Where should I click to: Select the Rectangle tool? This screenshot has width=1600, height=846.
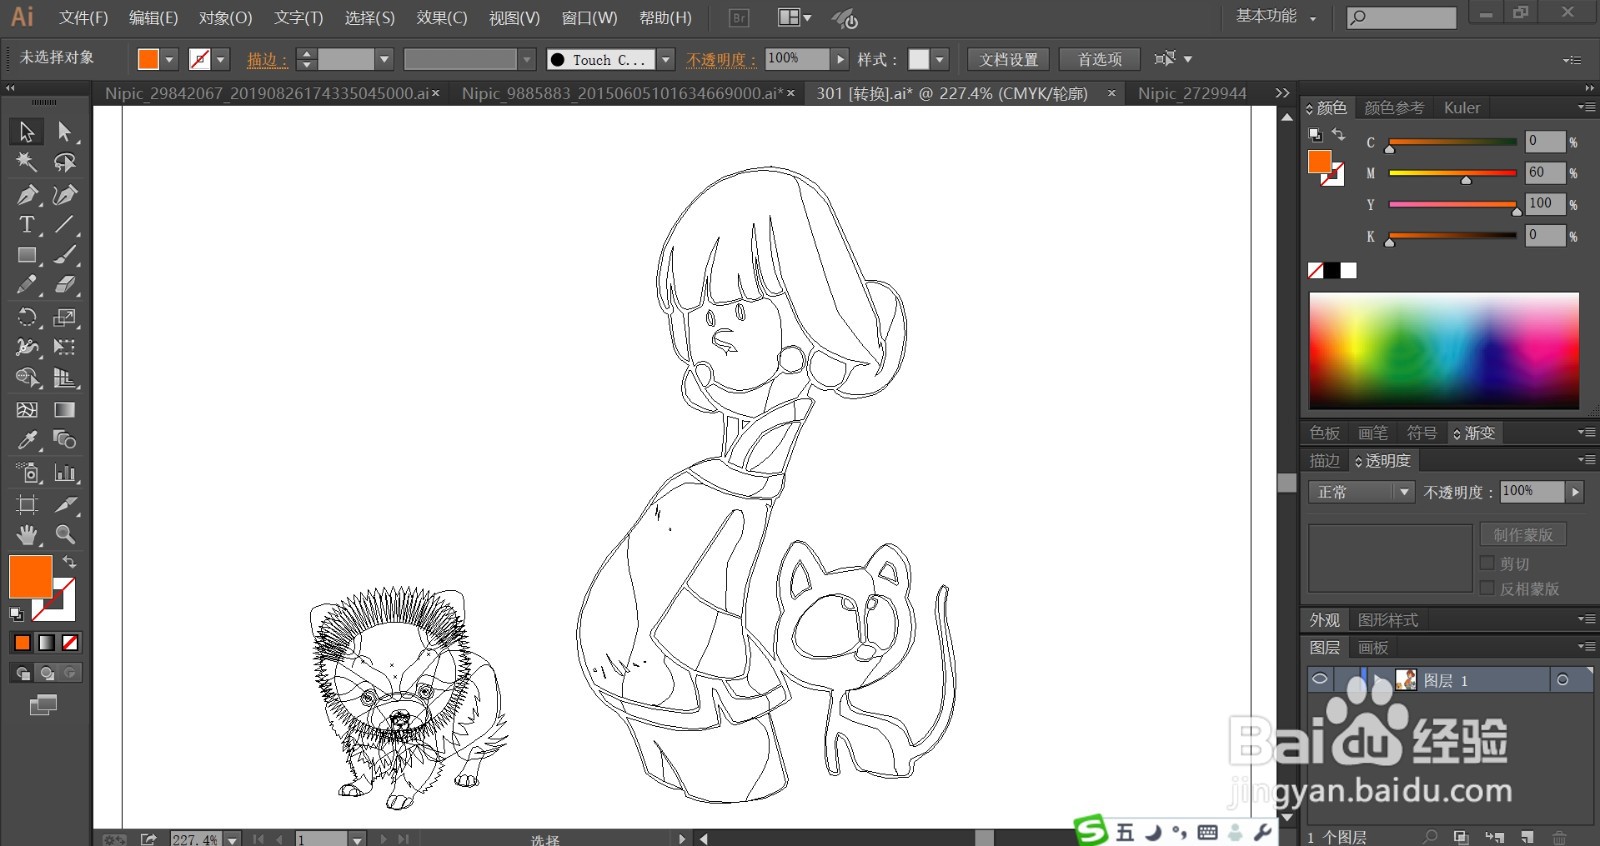(27, 256)
